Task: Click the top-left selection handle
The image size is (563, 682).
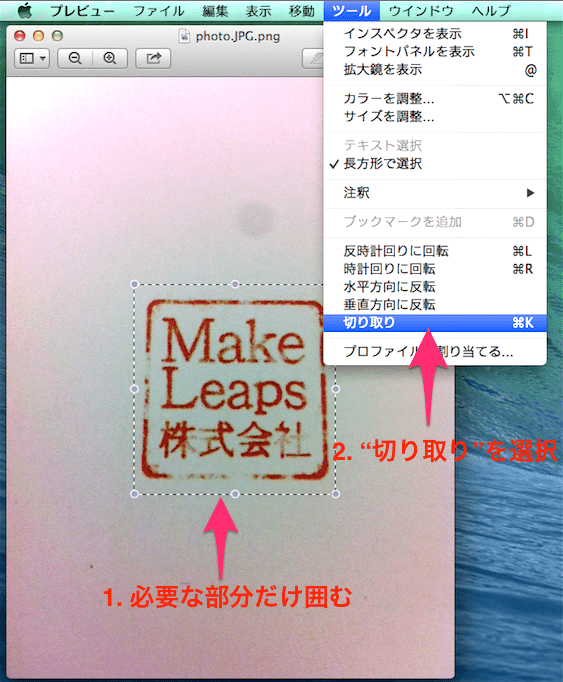Action: [x=134, y=284]
